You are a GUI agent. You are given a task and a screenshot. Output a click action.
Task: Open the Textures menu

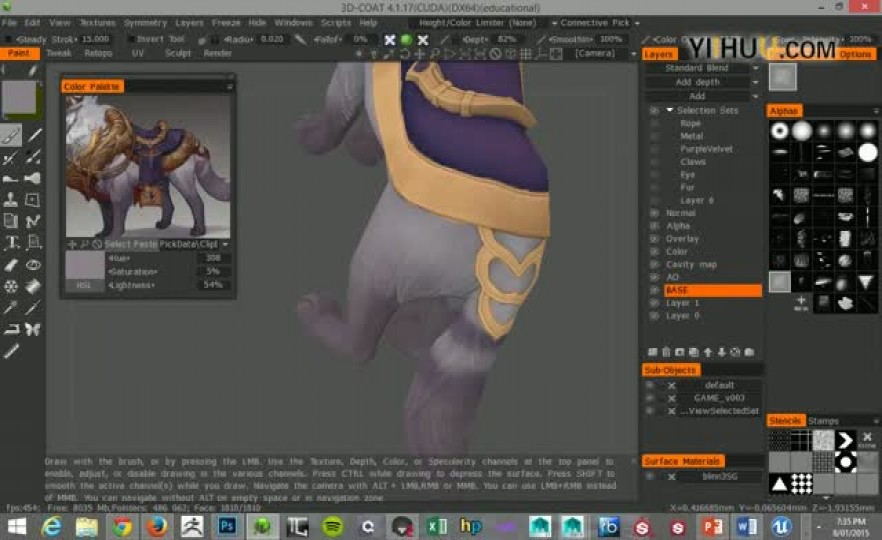click(97, 23)
